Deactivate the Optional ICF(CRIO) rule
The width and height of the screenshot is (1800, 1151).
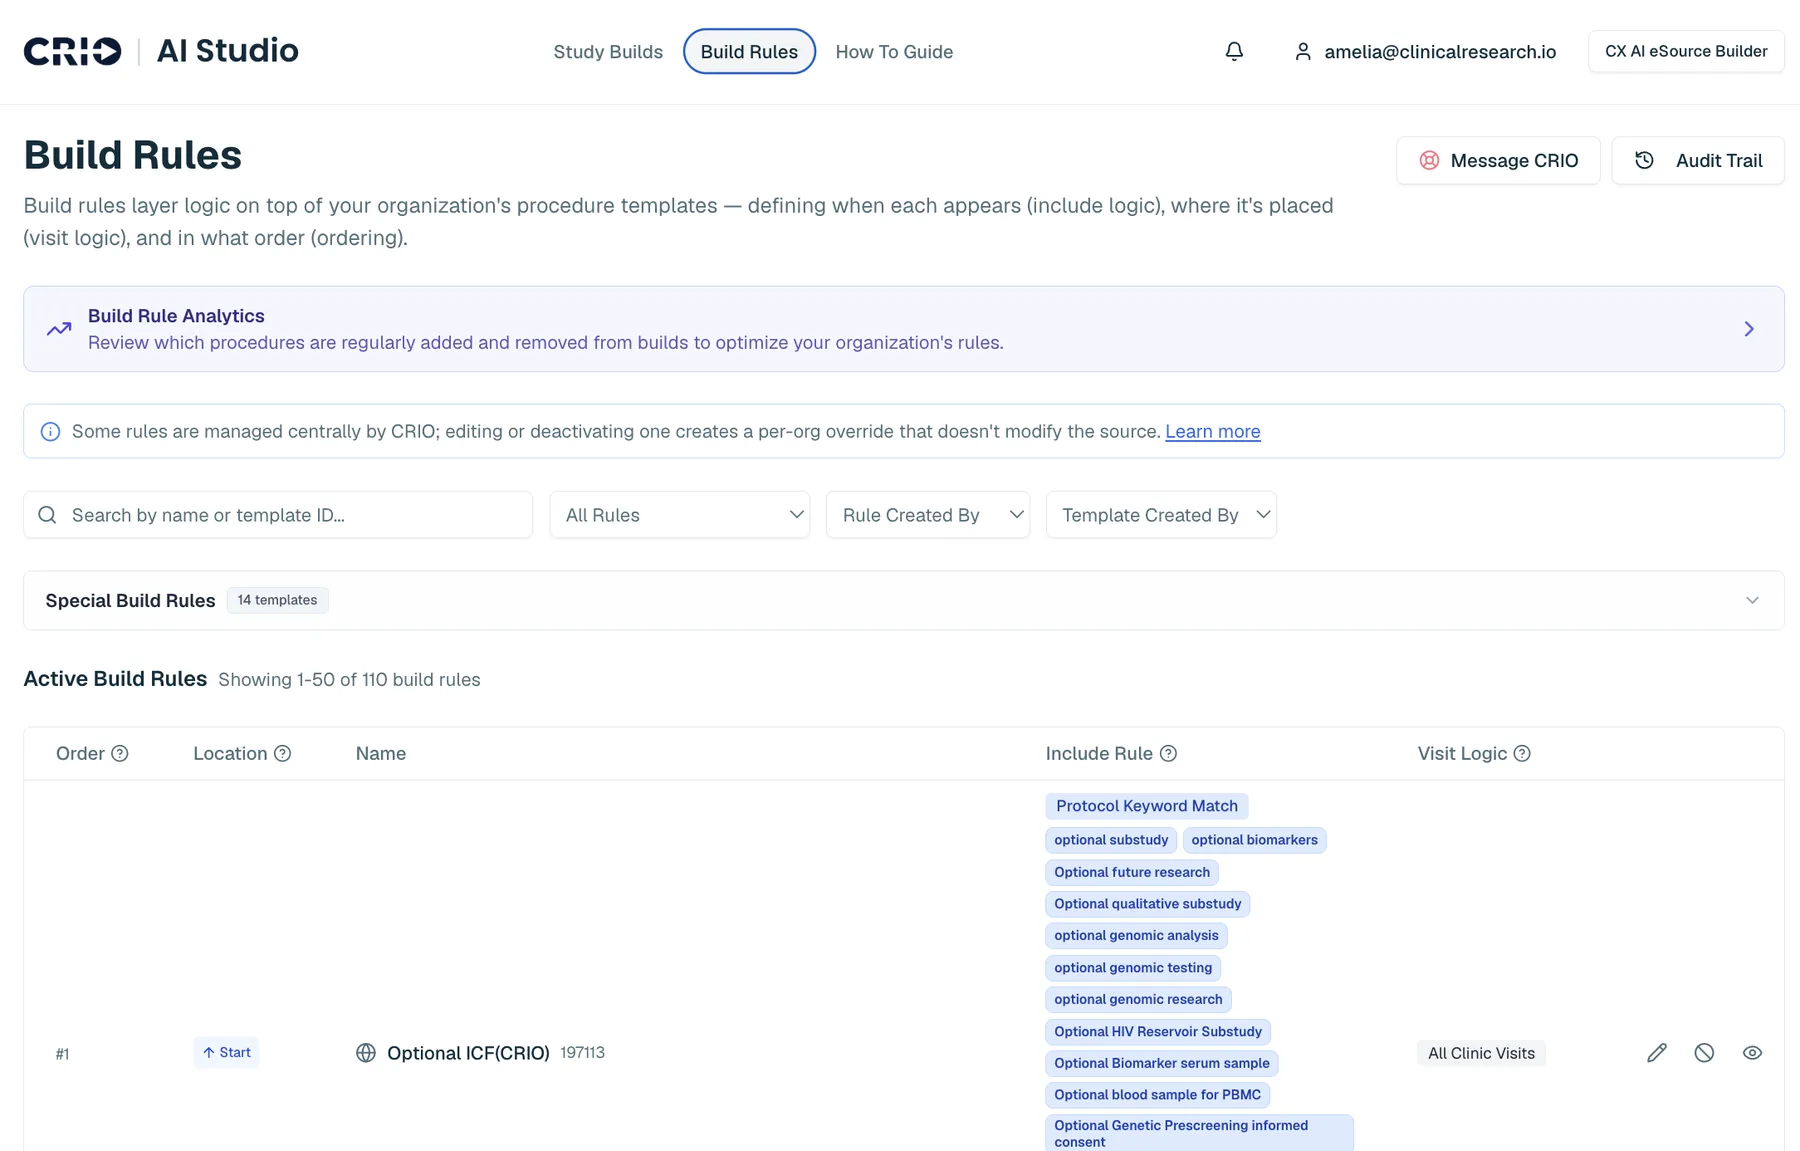[x=1705, y=1053]
